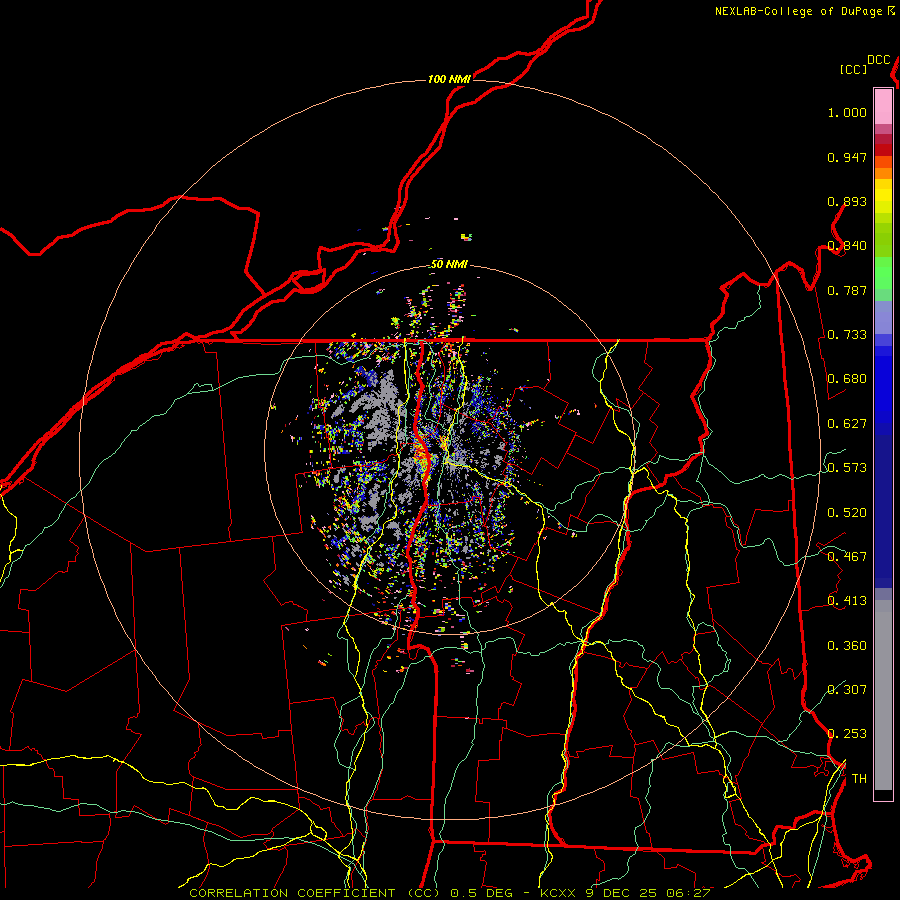Click the 0.733 legend value

847,335
